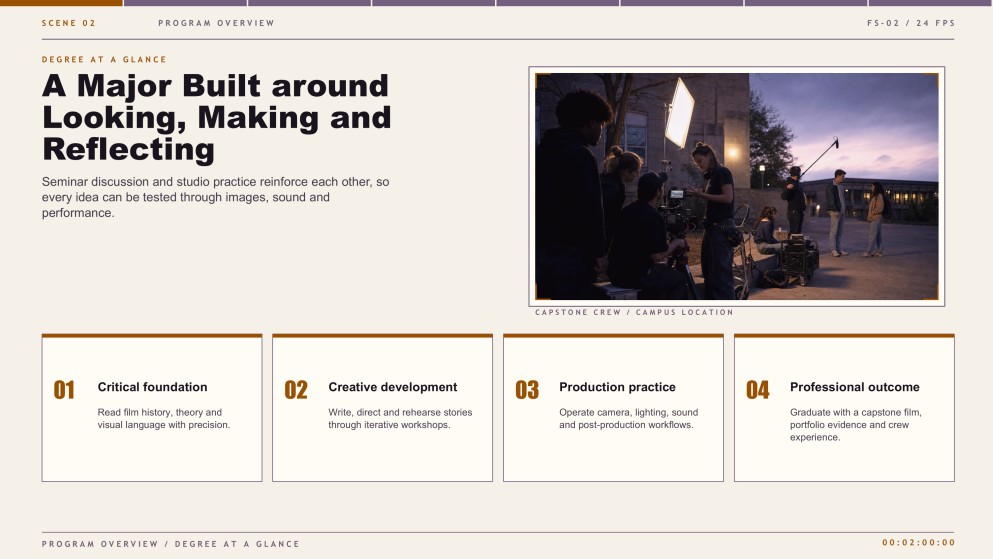
Task: Click the footer PROGRAM OVERVIEW / DEGREE AT A GLANCE
Action: click(170, 544)
